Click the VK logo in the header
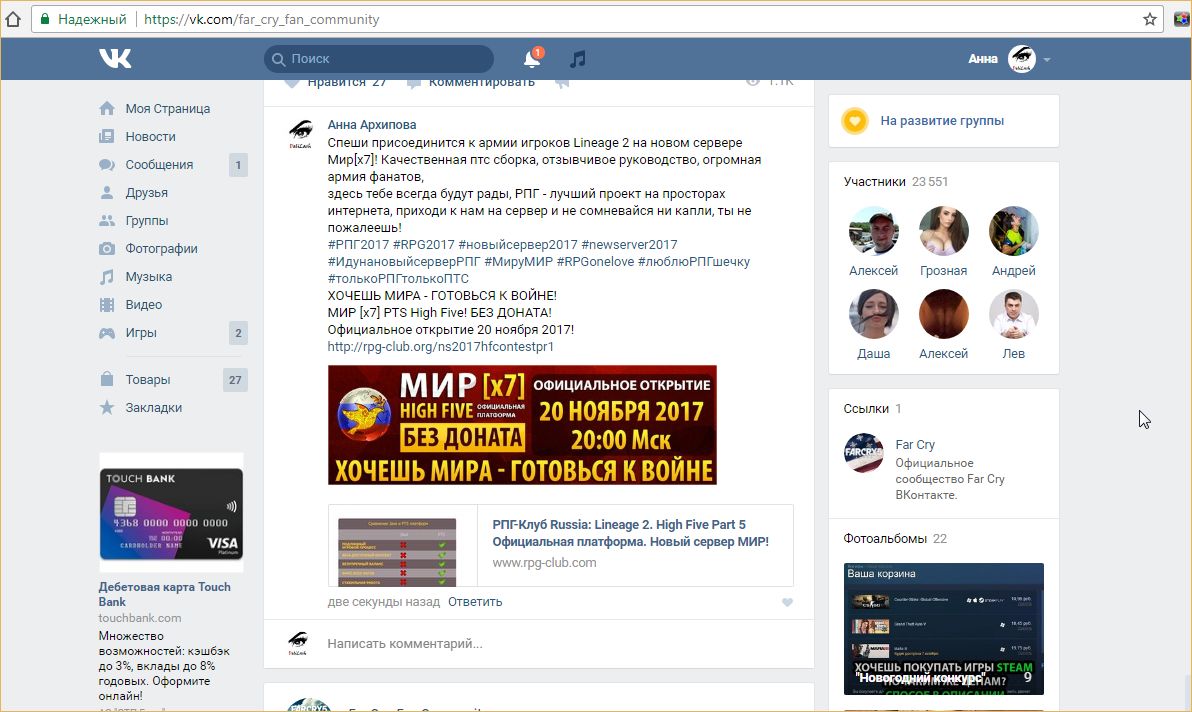 click(115, 59)
